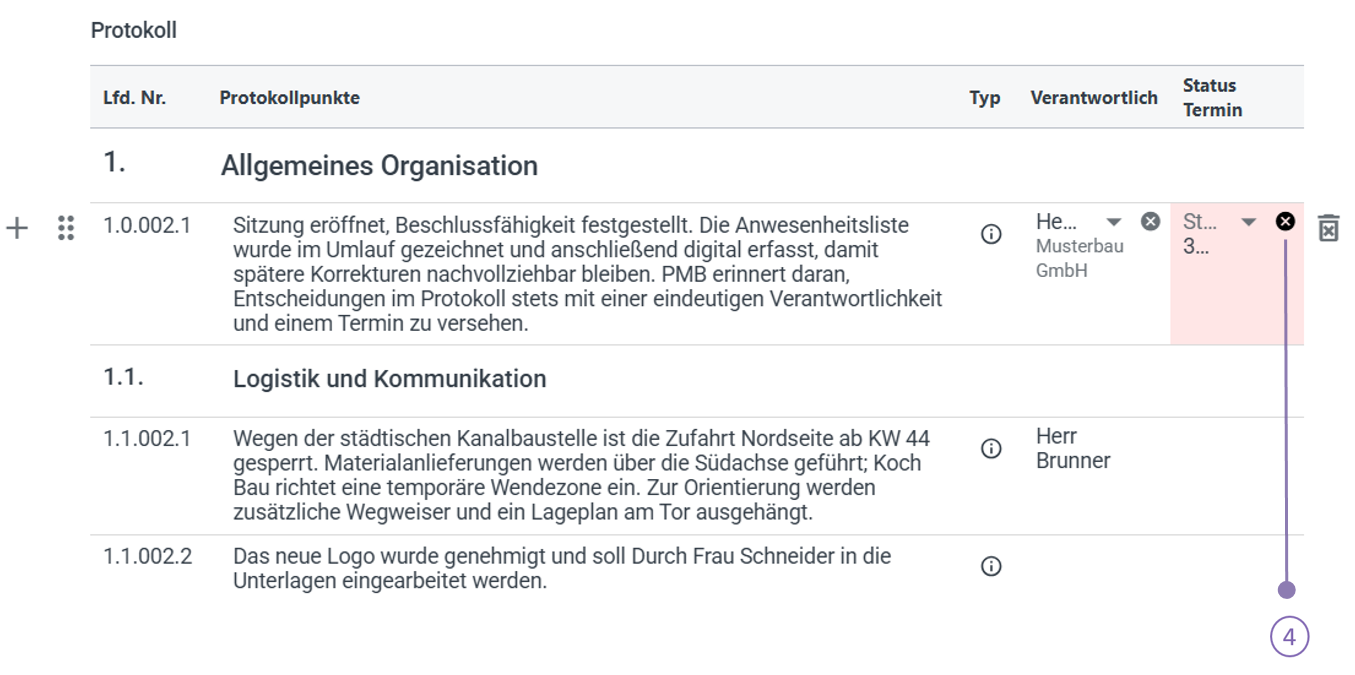Click the info type icon in row 1.0.002.1
Screen dimensions: 1355x675
coord(991,235)
